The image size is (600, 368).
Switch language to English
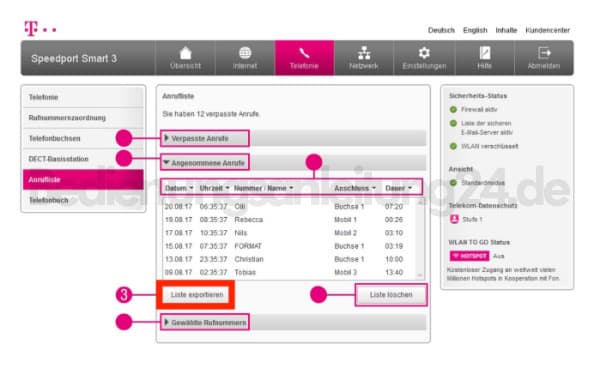475,30
